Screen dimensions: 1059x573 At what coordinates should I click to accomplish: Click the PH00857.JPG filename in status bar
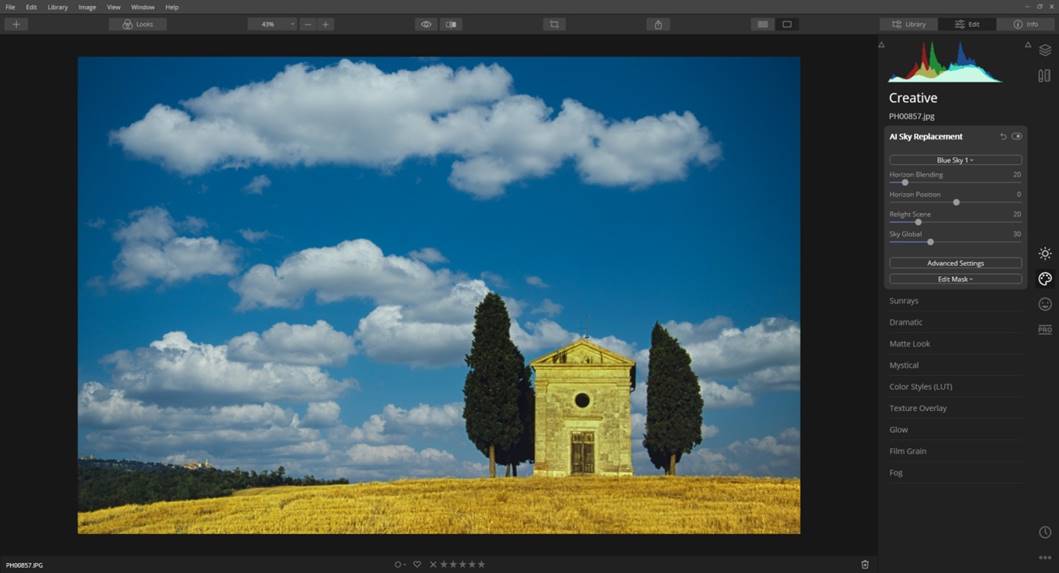coord(24,565)
